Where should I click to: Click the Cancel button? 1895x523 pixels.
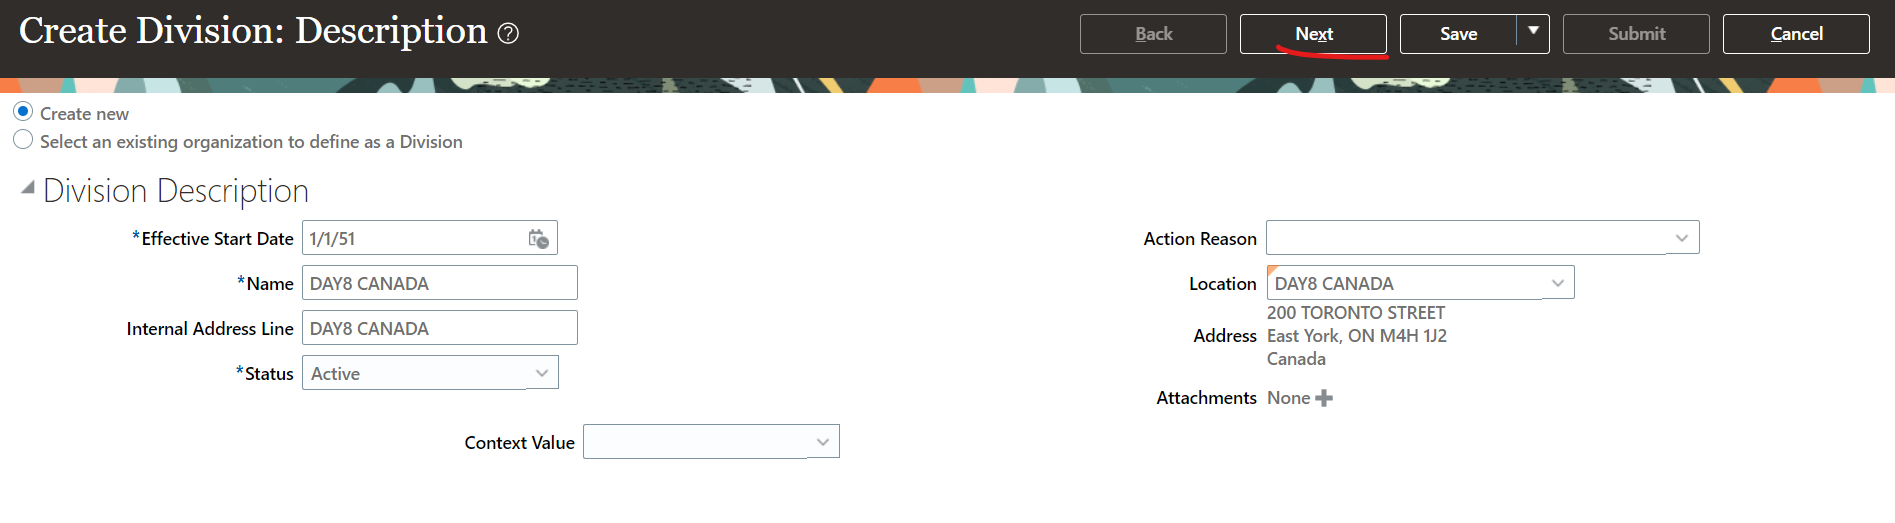click(1796, 34)
